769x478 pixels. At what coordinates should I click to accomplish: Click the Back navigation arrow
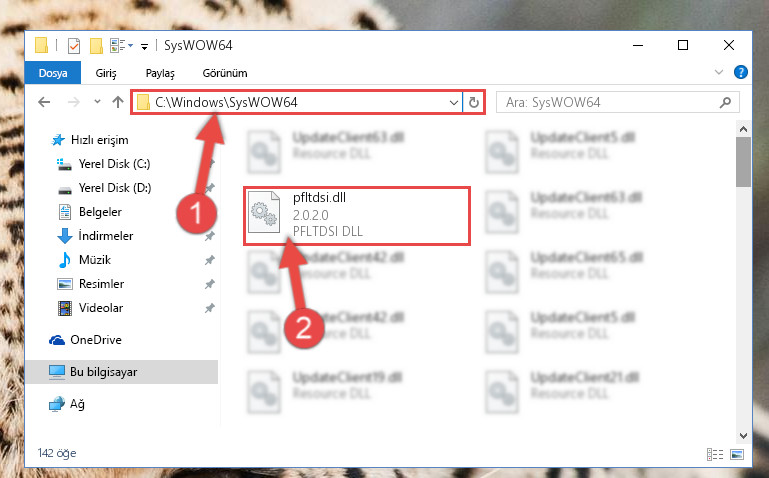tap(44, 102)
